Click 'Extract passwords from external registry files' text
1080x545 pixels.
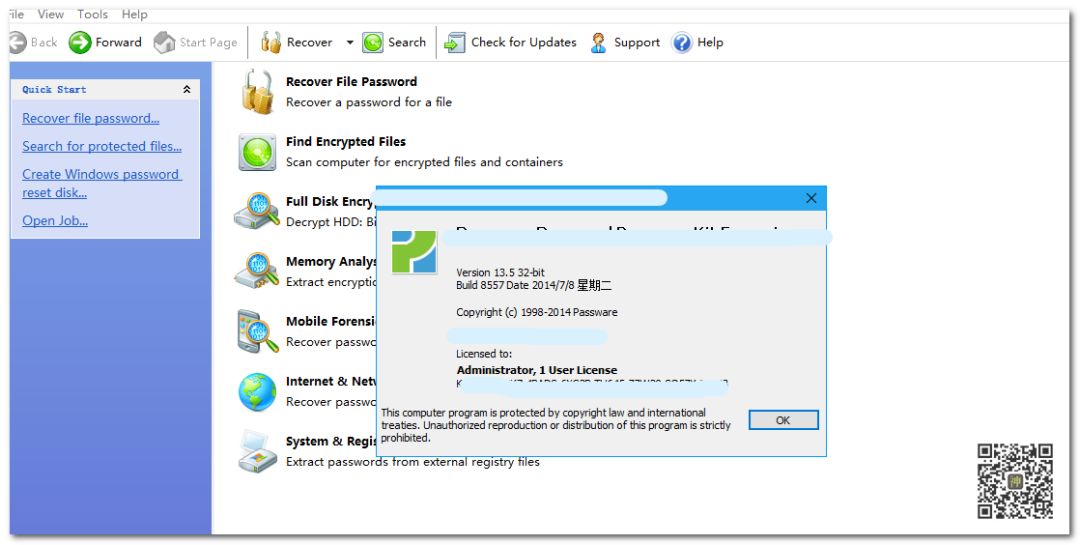(413, 462)
